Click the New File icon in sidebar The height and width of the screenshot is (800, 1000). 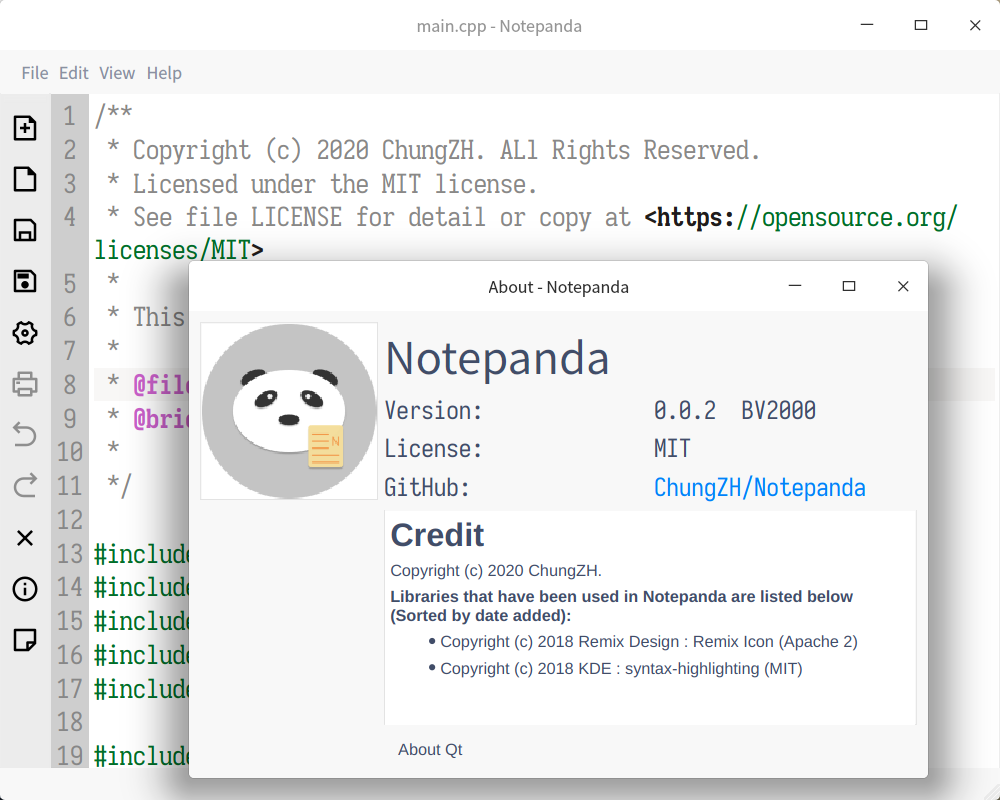(x=25, y=128)
